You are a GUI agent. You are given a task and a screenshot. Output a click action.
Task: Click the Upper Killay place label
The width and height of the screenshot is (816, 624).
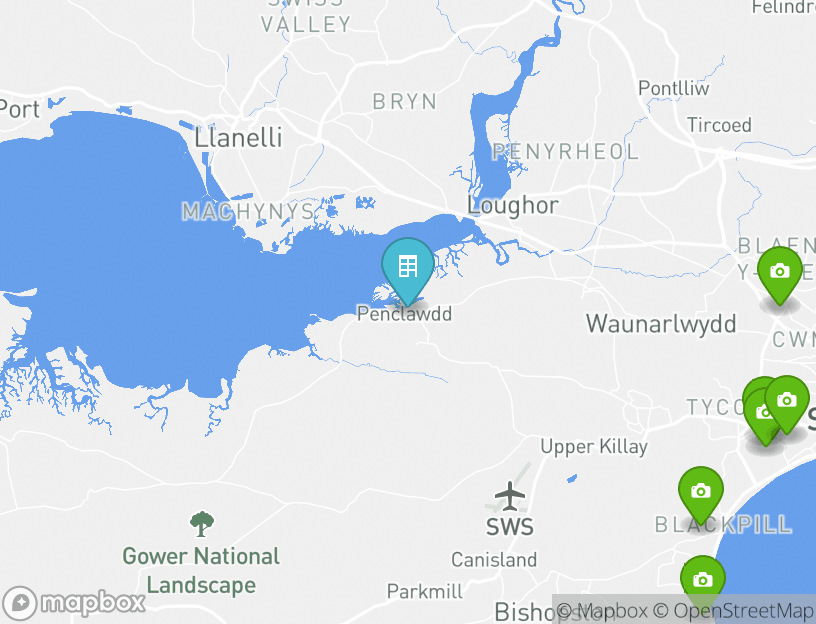[594, 447]
